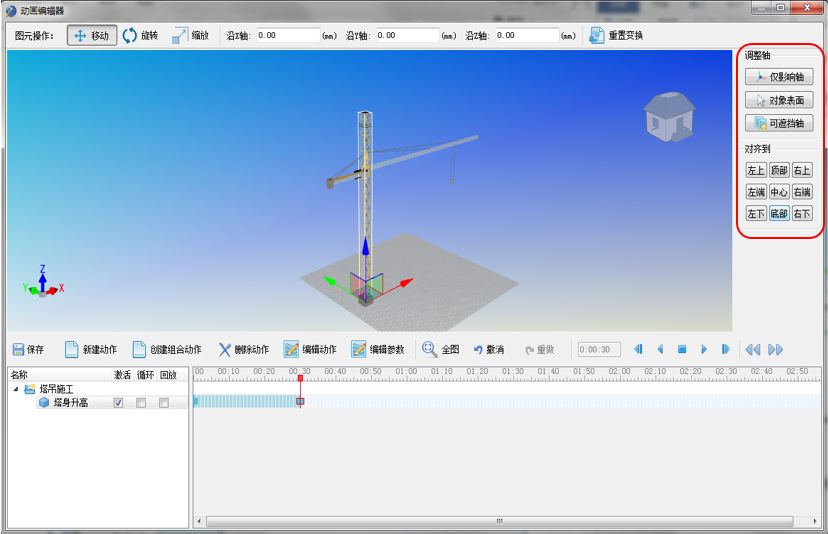This screenshot has width=828, height=534.
Task: Align to 左上 (top-left)
Action: (x=756, y=170)
